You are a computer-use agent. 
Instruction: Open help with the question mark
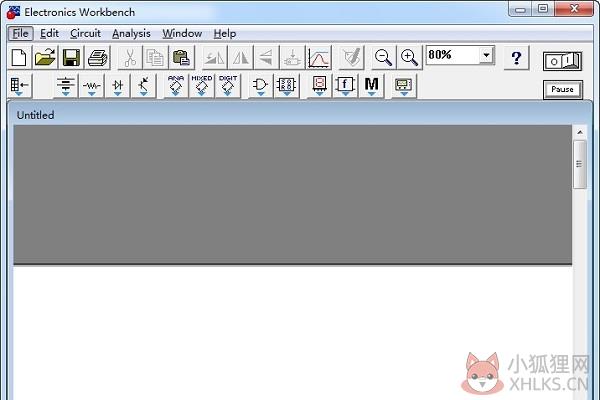(x=516, y=58)
